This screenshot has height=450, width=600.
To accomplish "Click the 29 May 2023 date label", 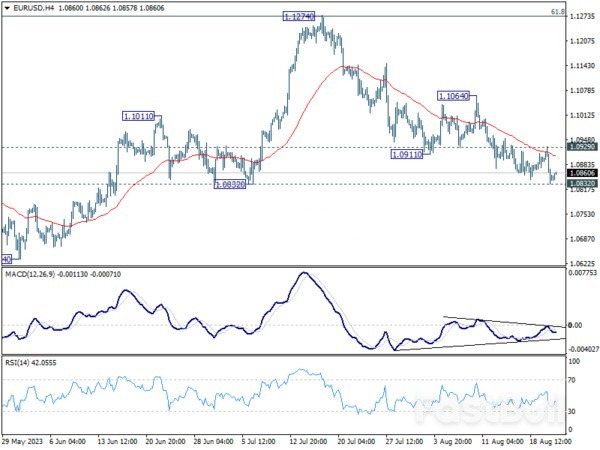I will point(21,442).
